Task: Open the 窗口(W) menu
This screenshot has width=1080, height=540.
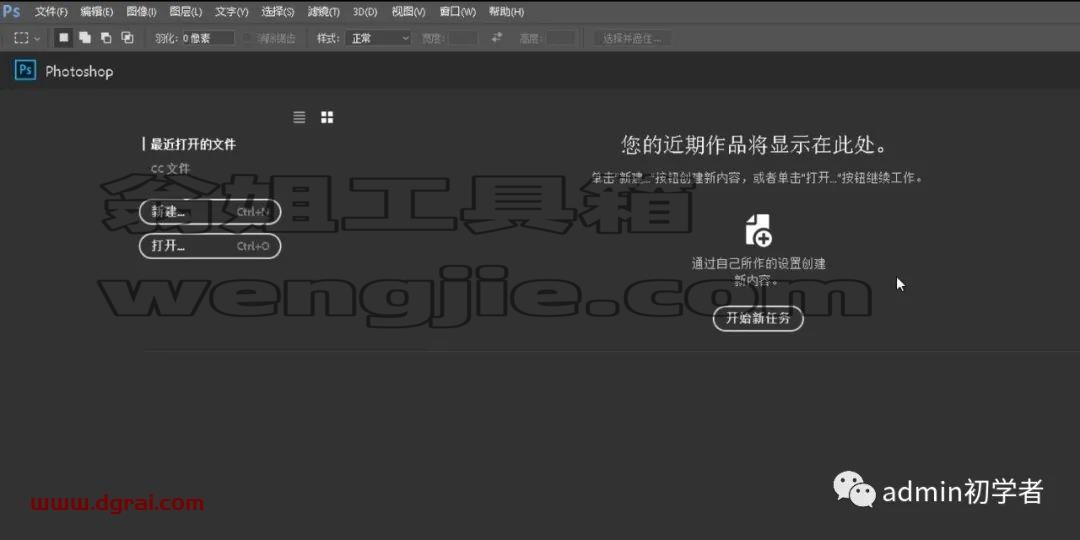Action: click(x=457, y=12)
